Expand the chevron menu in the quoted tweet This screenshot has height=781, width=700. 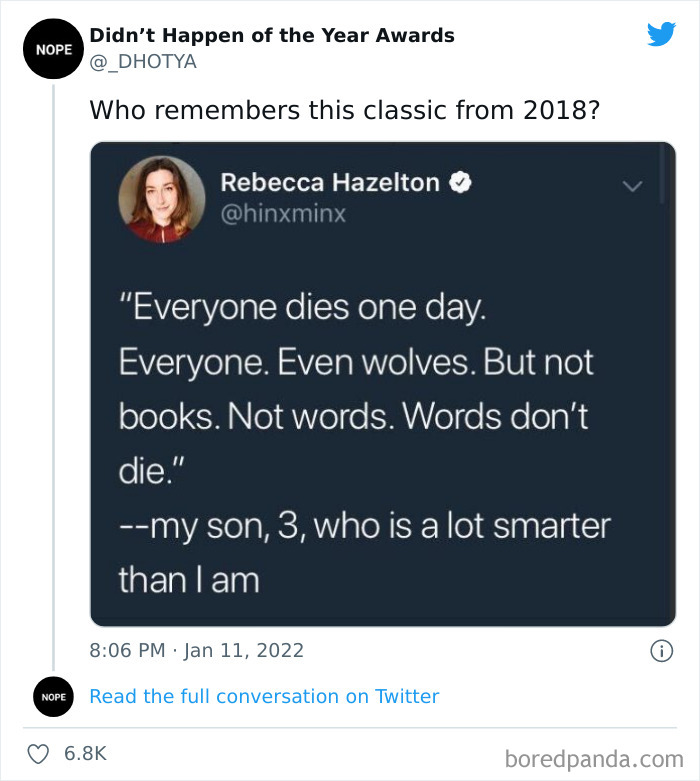(631, 185)
